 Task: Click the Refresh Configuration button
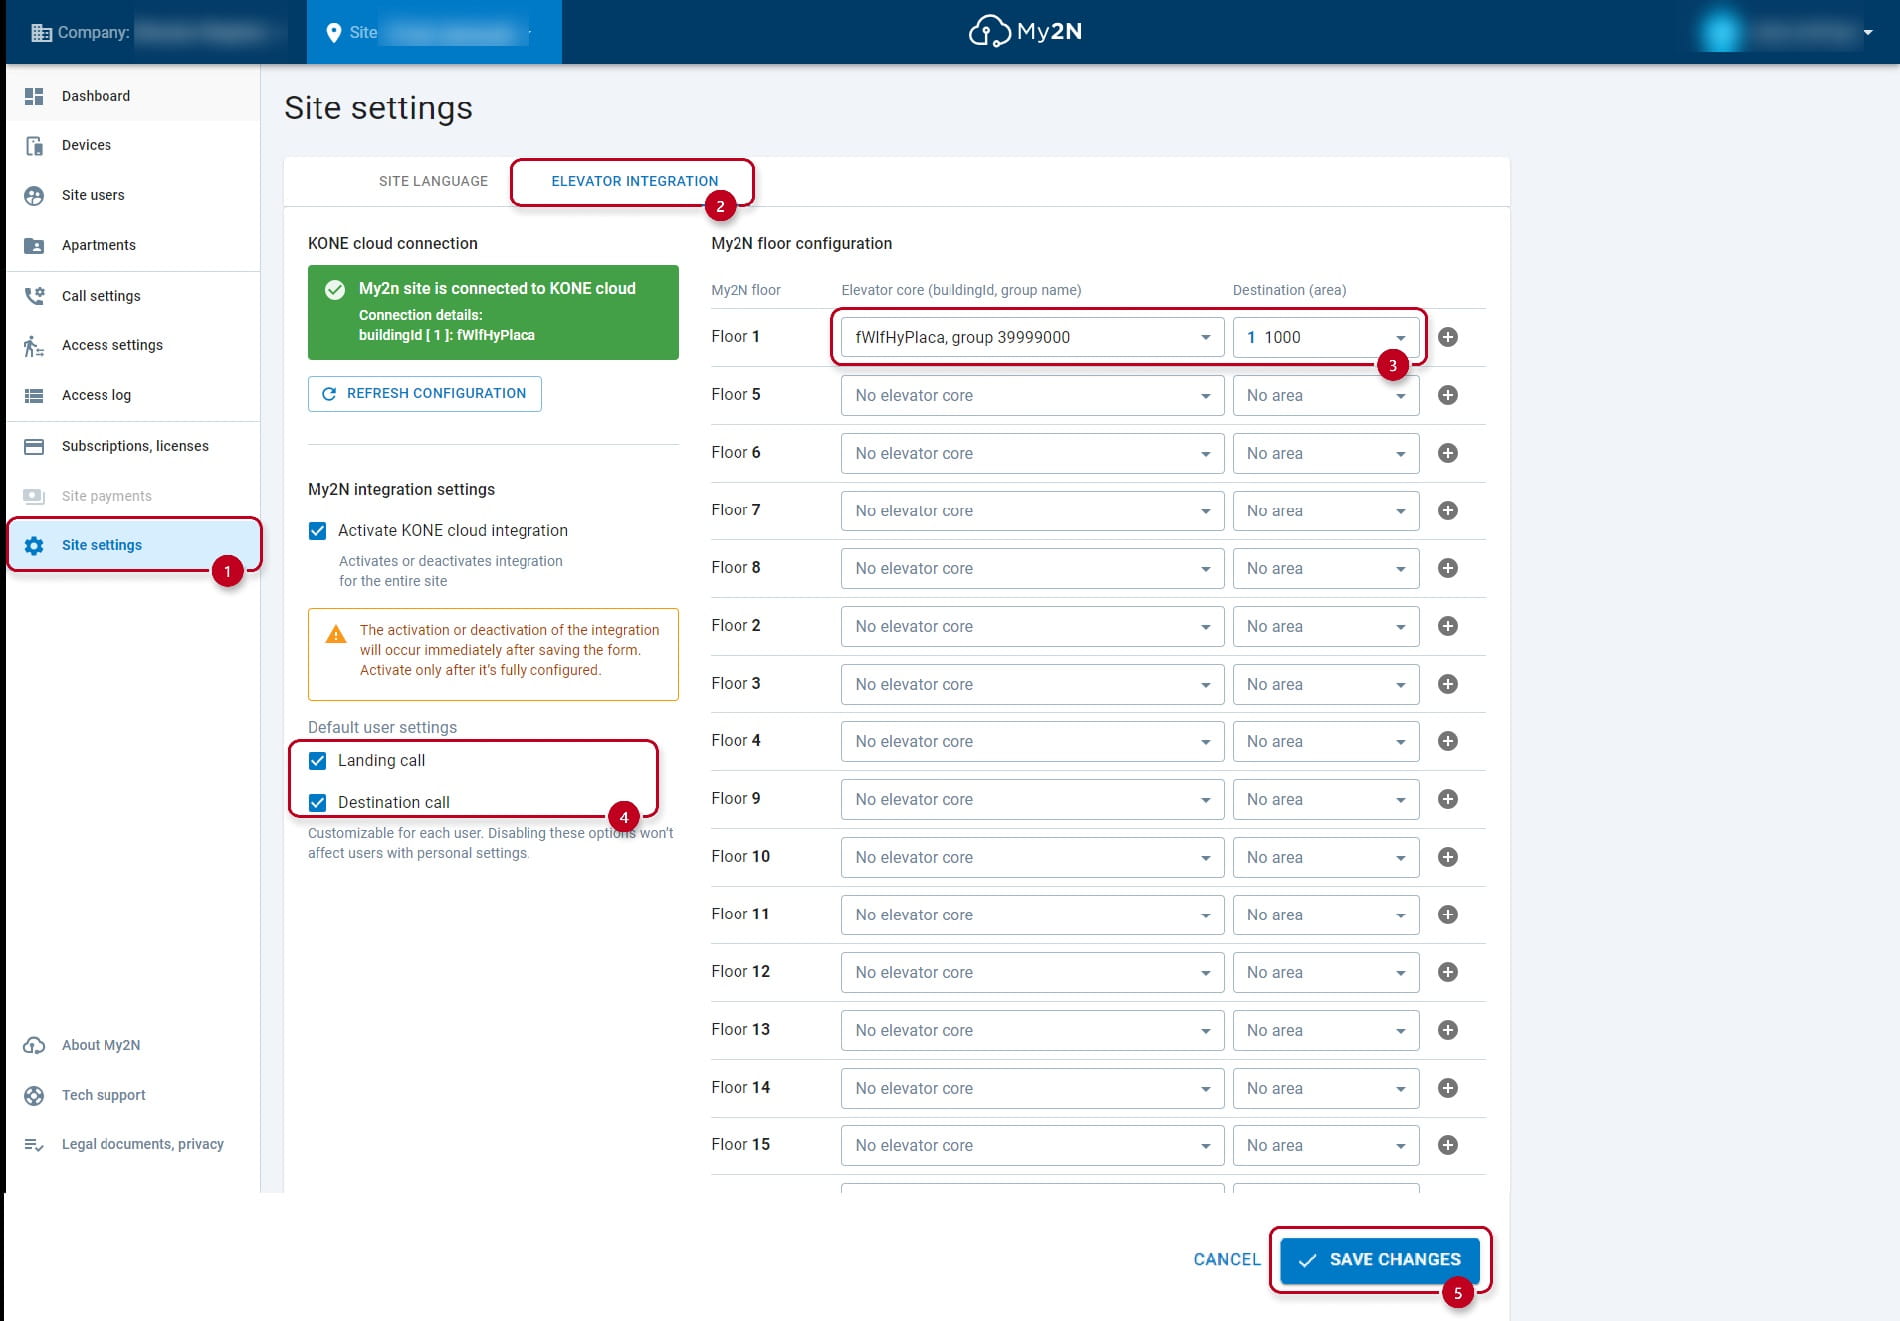(425, 394)
